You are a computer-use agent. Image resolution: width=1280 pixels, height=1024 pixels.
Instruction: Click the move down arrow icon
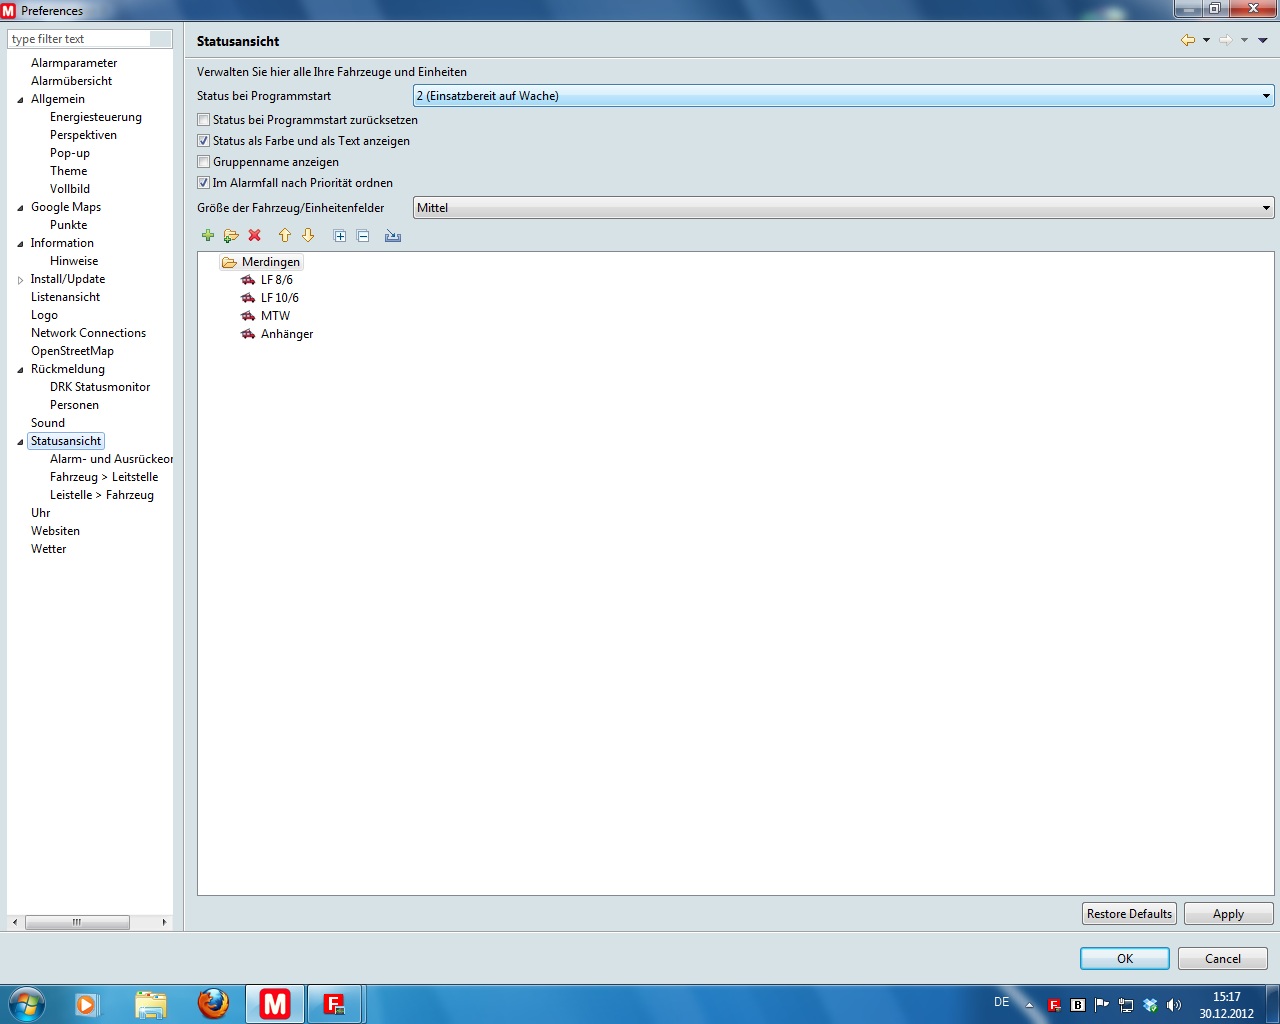pos(308,236)
